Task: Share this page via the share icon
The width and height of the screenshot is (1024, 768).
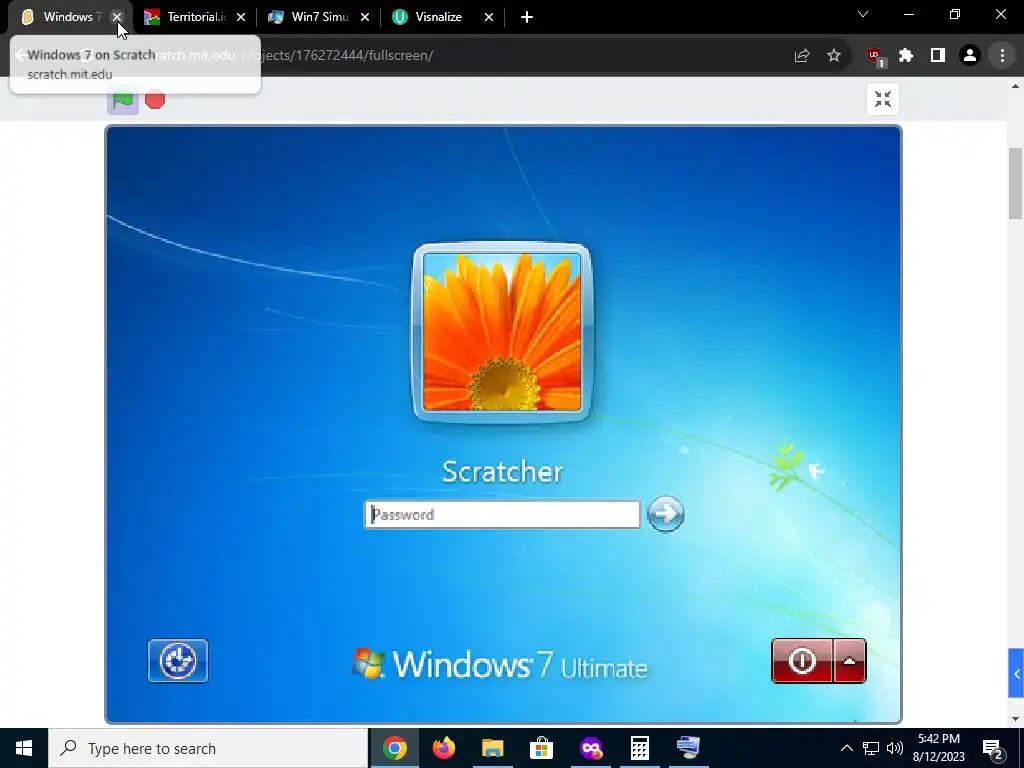Action: [802, 56]
